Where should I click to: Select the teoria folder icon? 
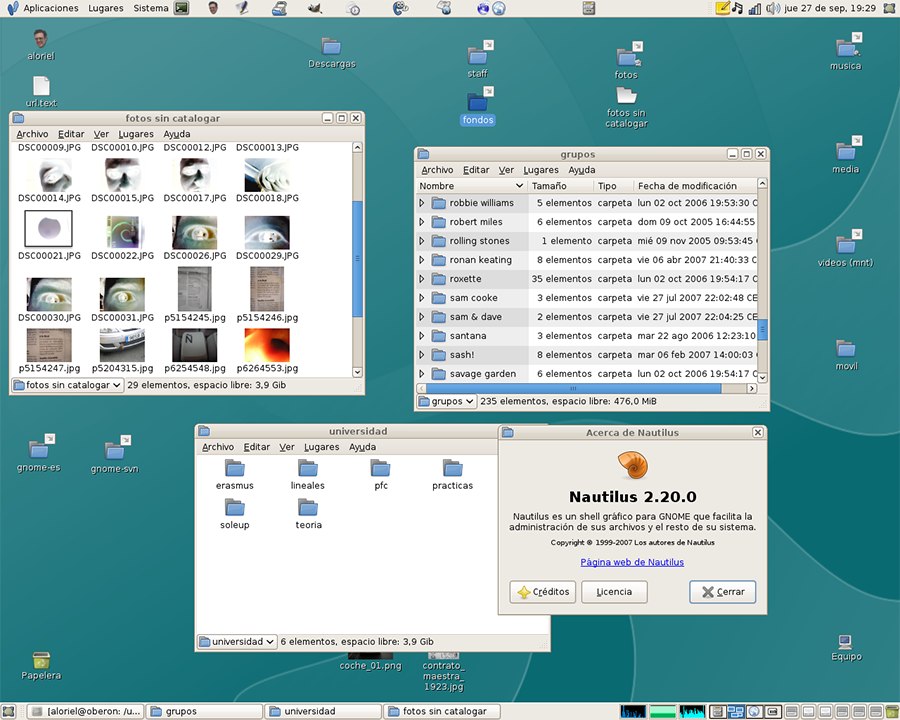coord(308,508)
